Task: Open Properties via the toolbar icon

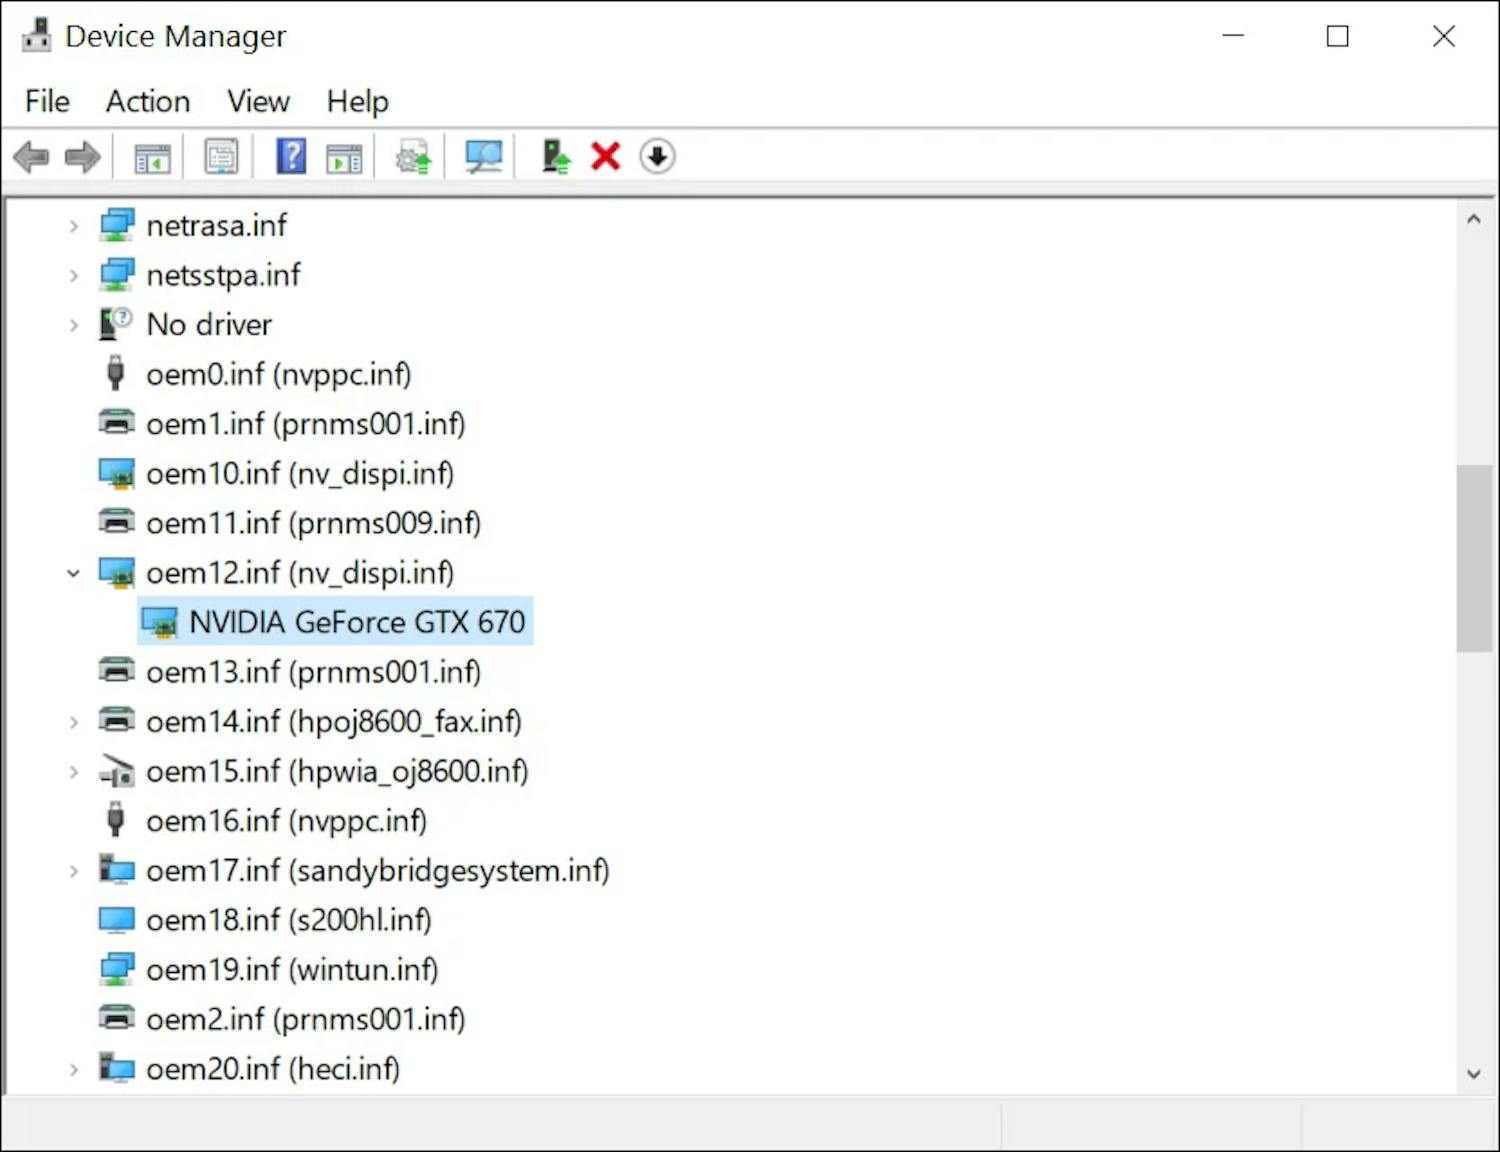Action: (x=221, y=157)
